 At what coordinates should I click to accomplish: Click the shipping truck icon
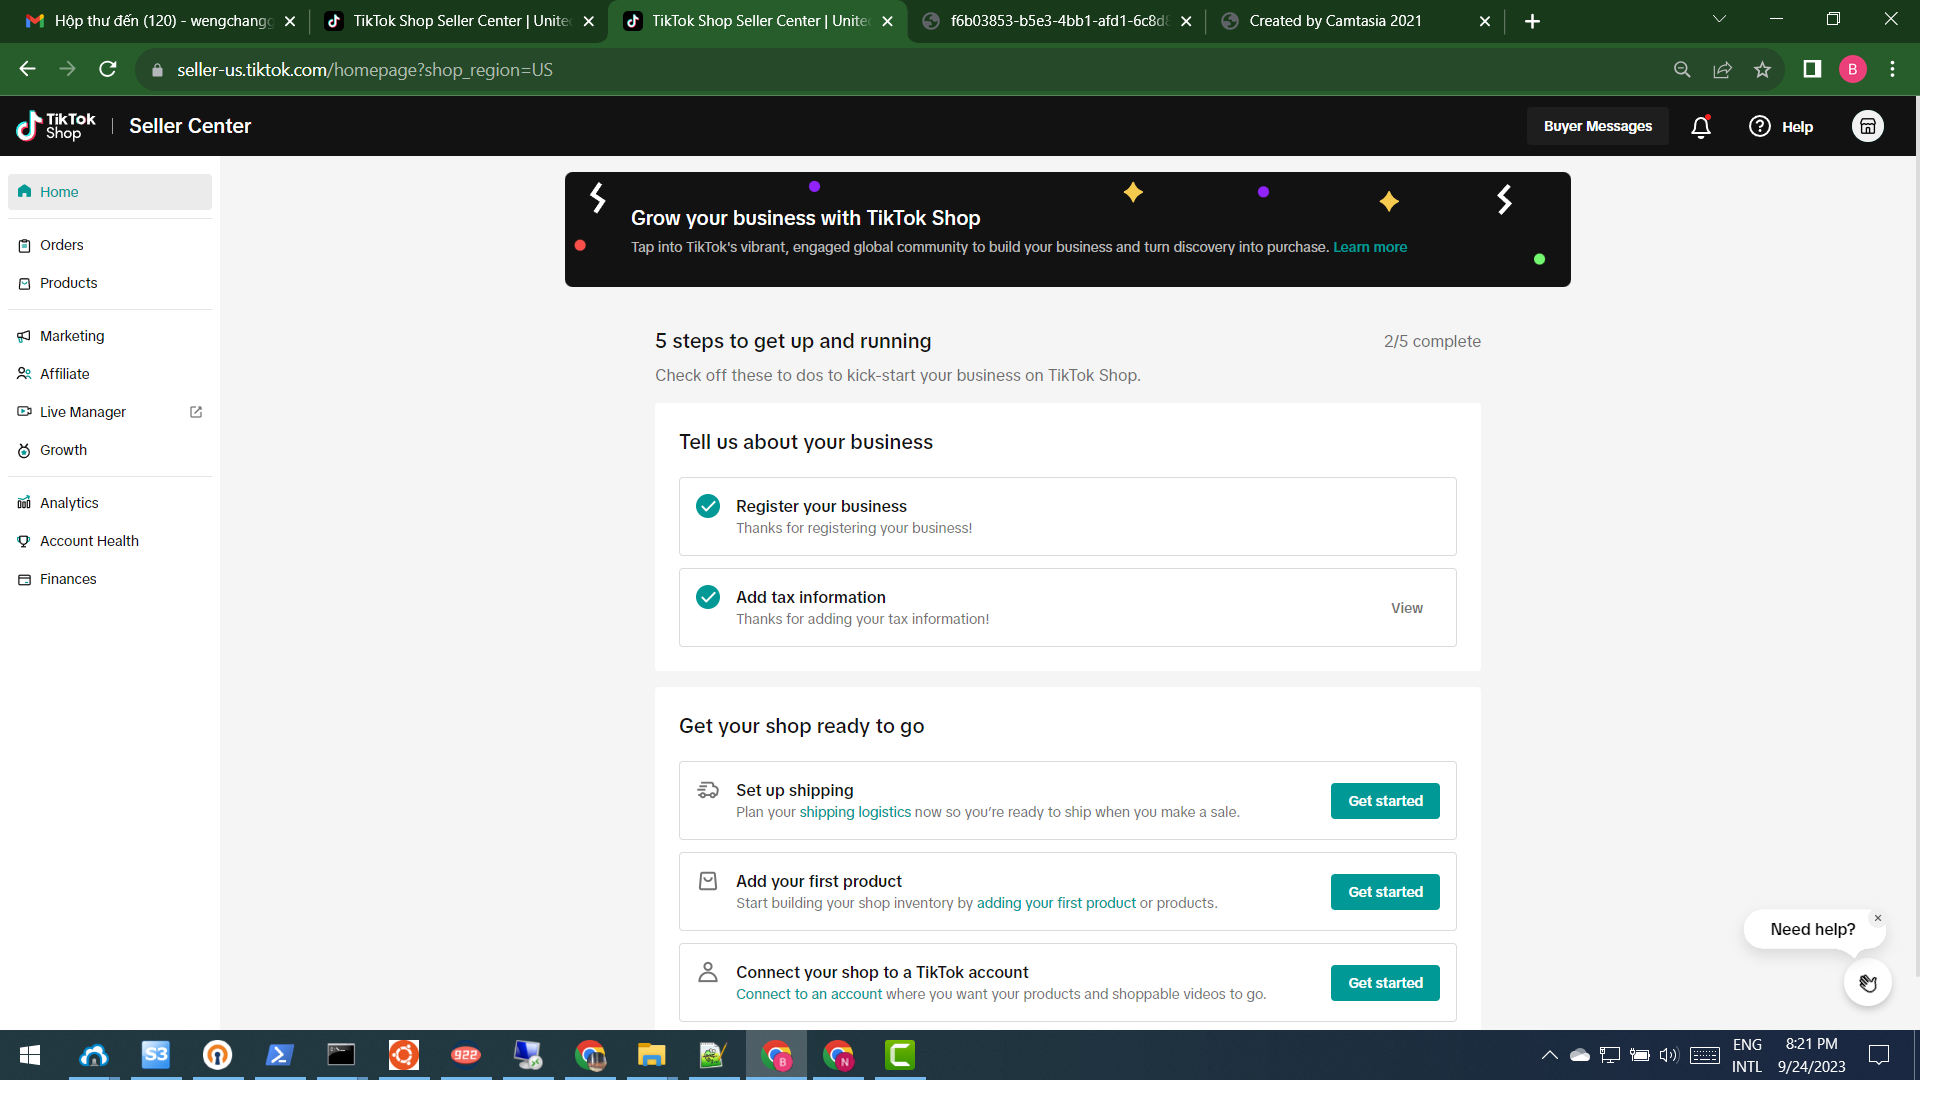(x=708, y=790)
